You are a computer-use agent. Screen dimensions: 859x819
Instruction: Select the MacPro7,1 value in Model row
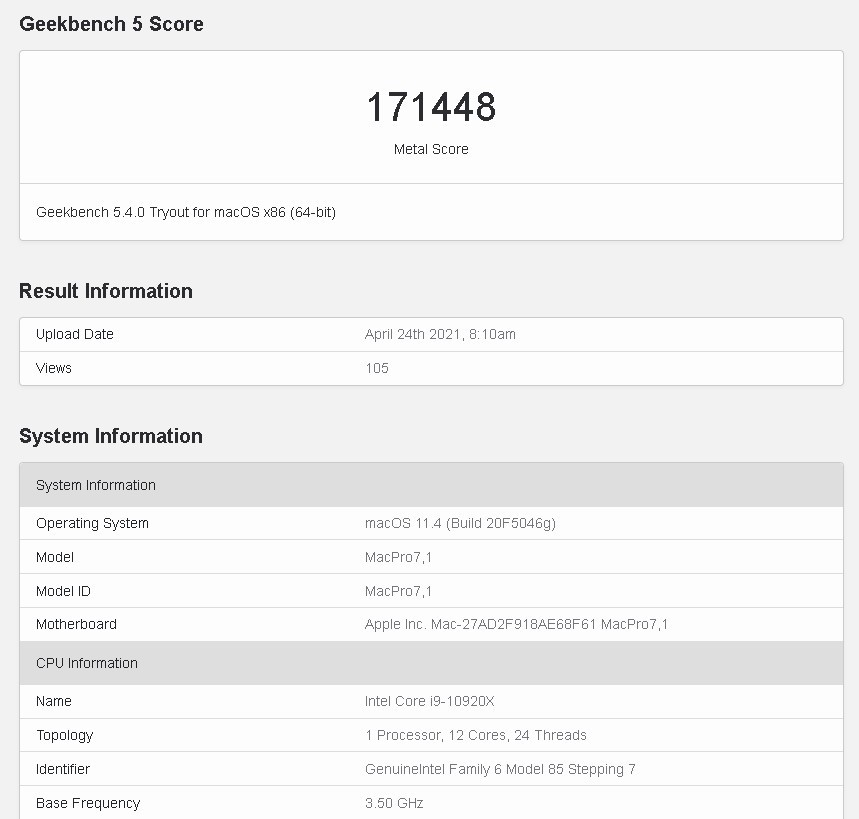pos(398,557)
